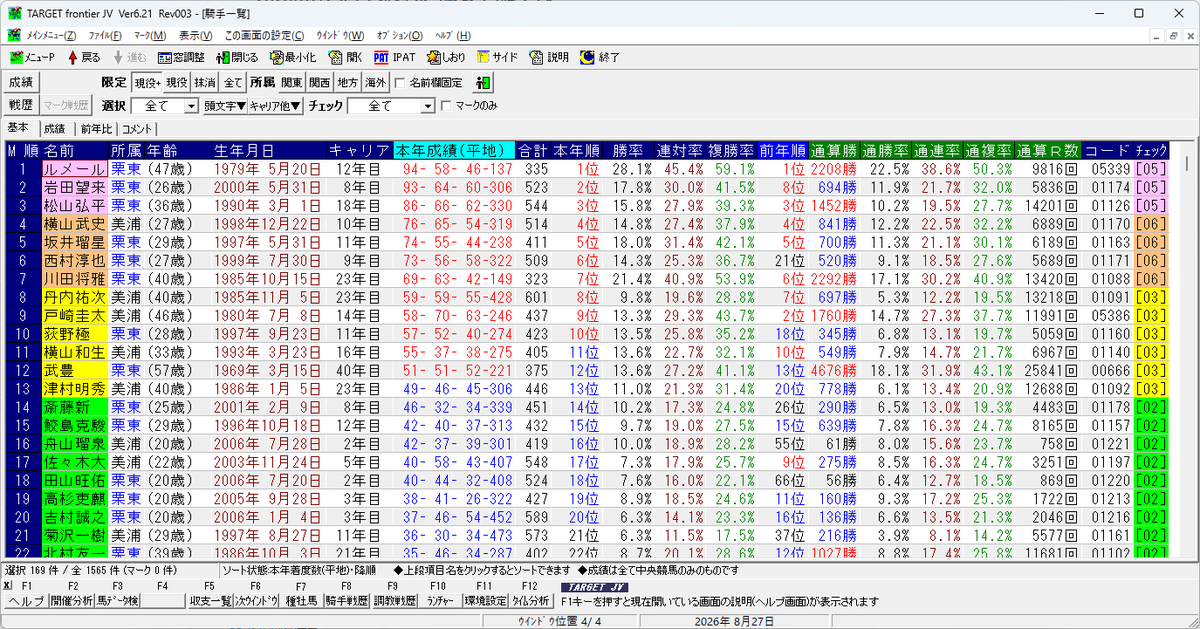Open the キャリア他▼ dropdown
This screenshot has width=1200, height=629.
coord(275,105)
